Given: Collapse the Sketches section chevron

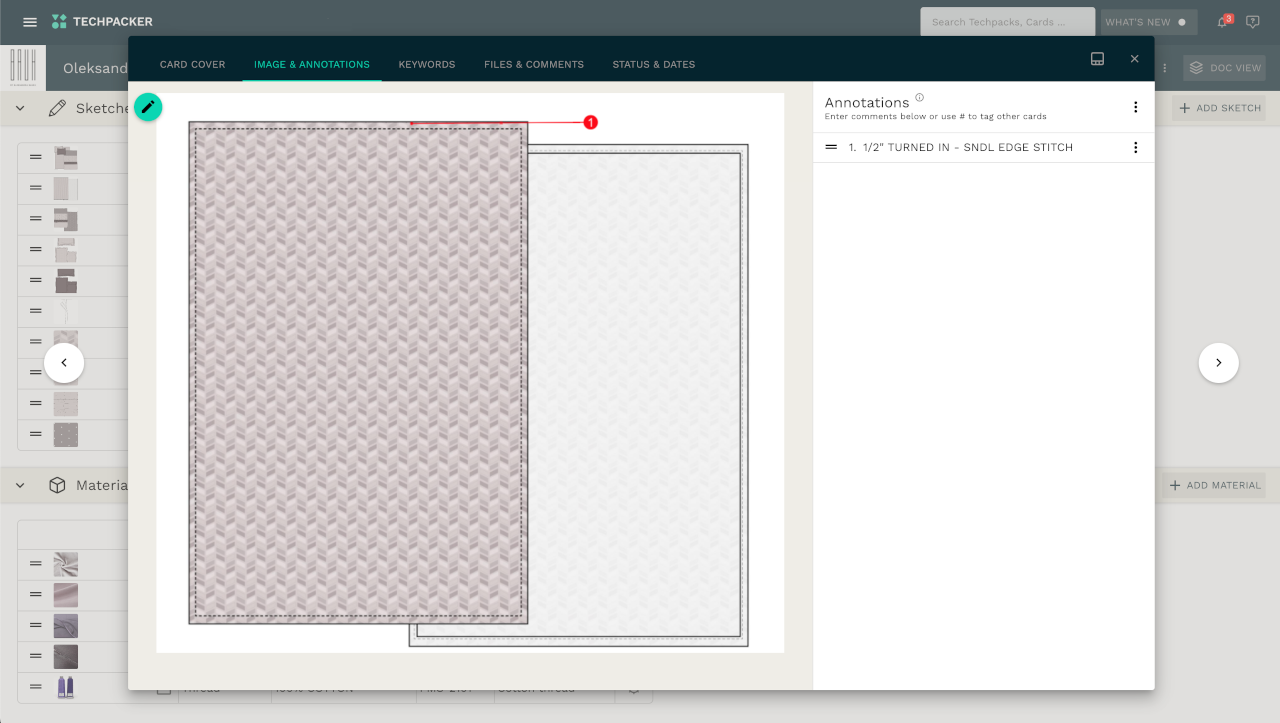Looking at the screenshot, I should click(20, 108).
